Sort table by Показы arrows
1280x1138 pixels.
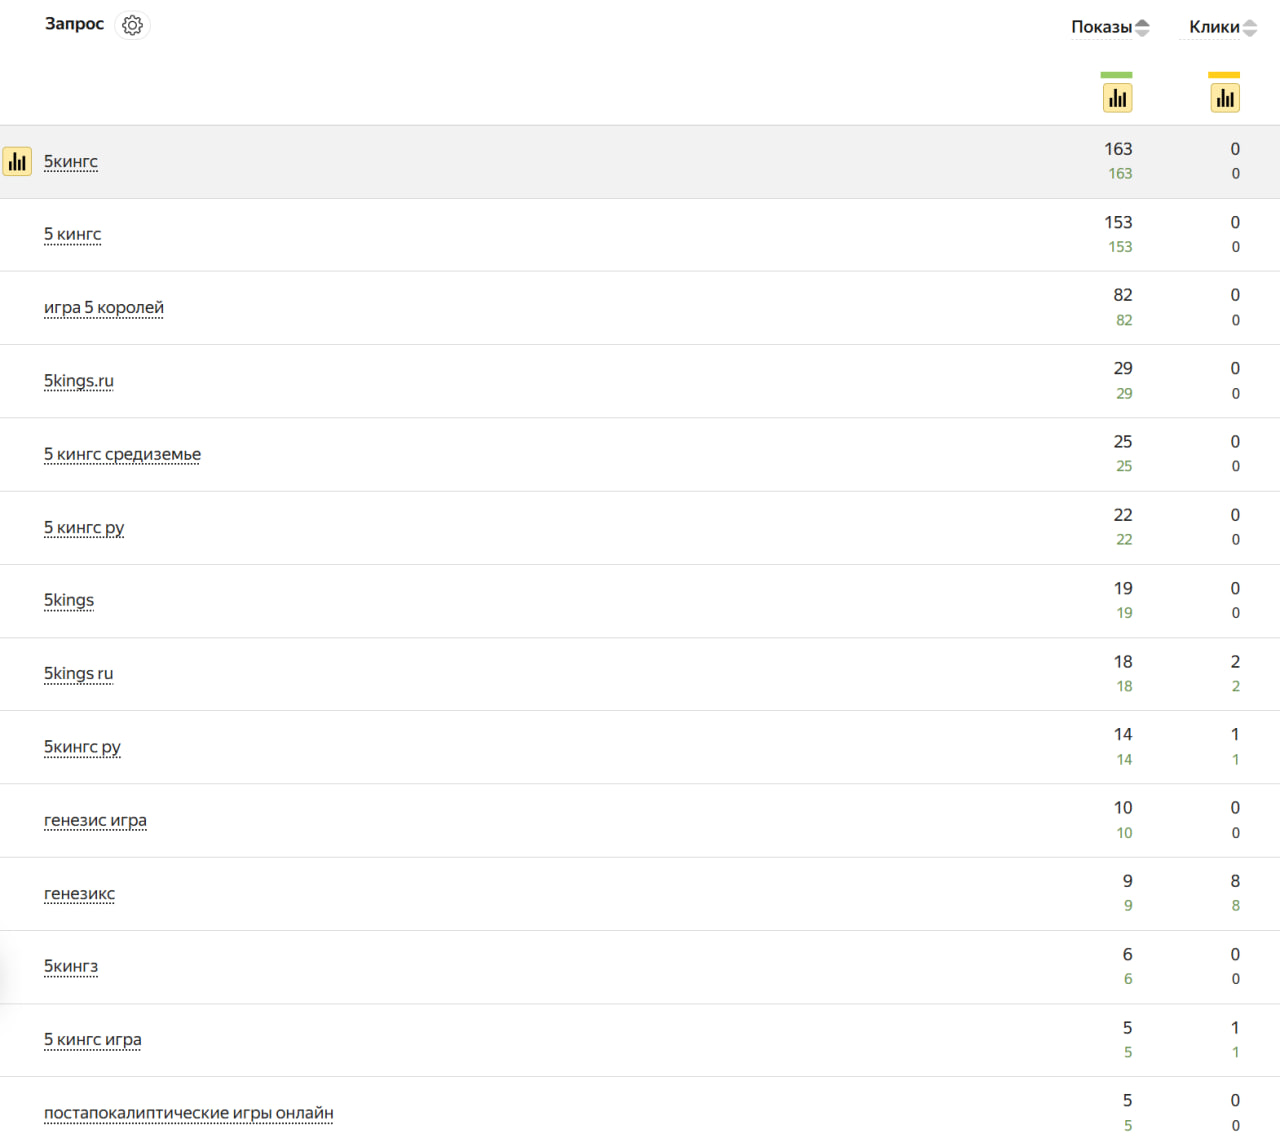(x=1143, y=28)
